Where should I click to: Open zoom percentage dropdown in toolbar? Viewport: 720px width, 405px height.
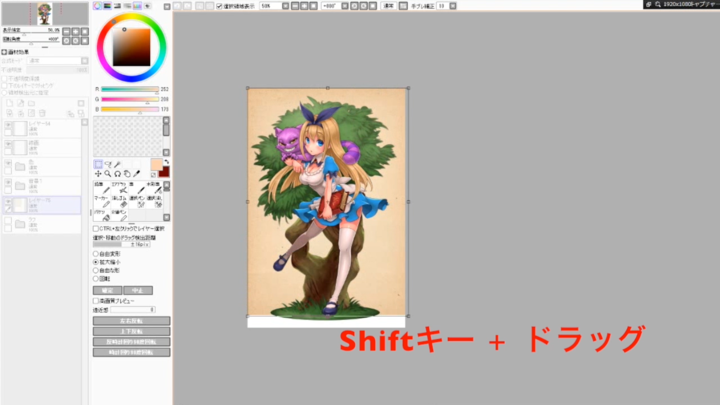285,6
